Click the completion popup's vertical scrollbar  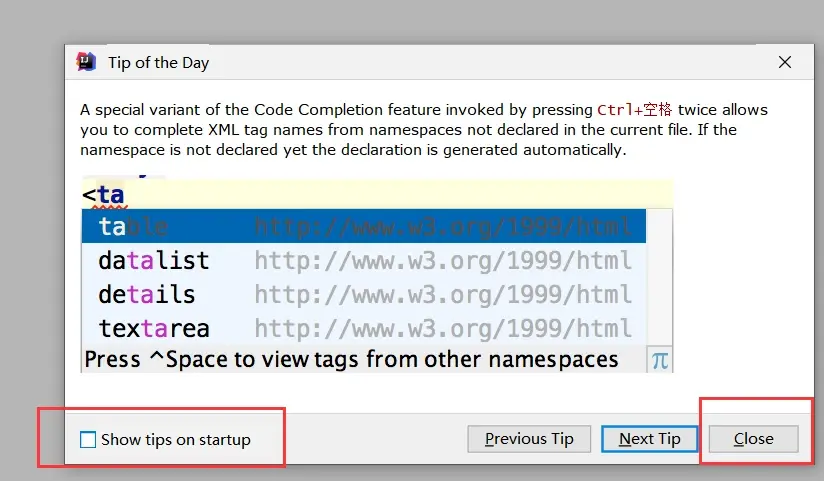click(x=659, y=277)
